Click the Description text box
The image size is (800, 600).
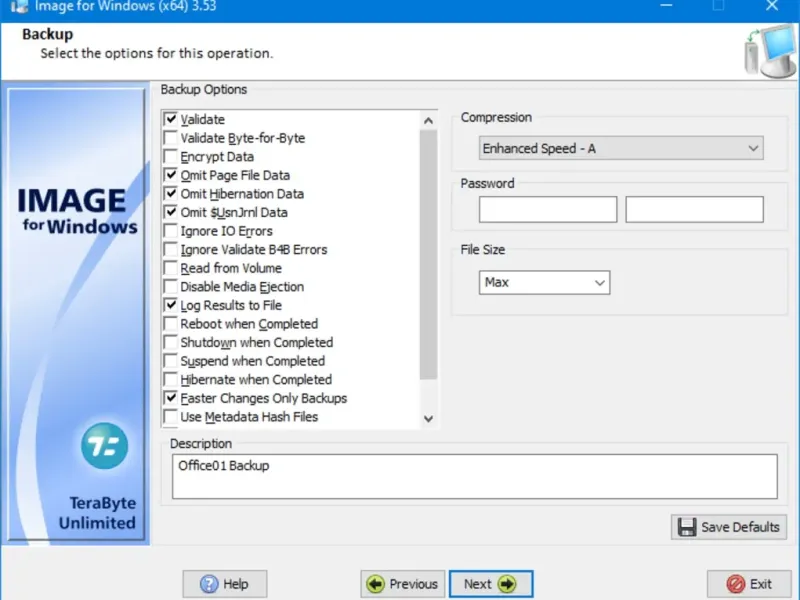click(474, 477)
